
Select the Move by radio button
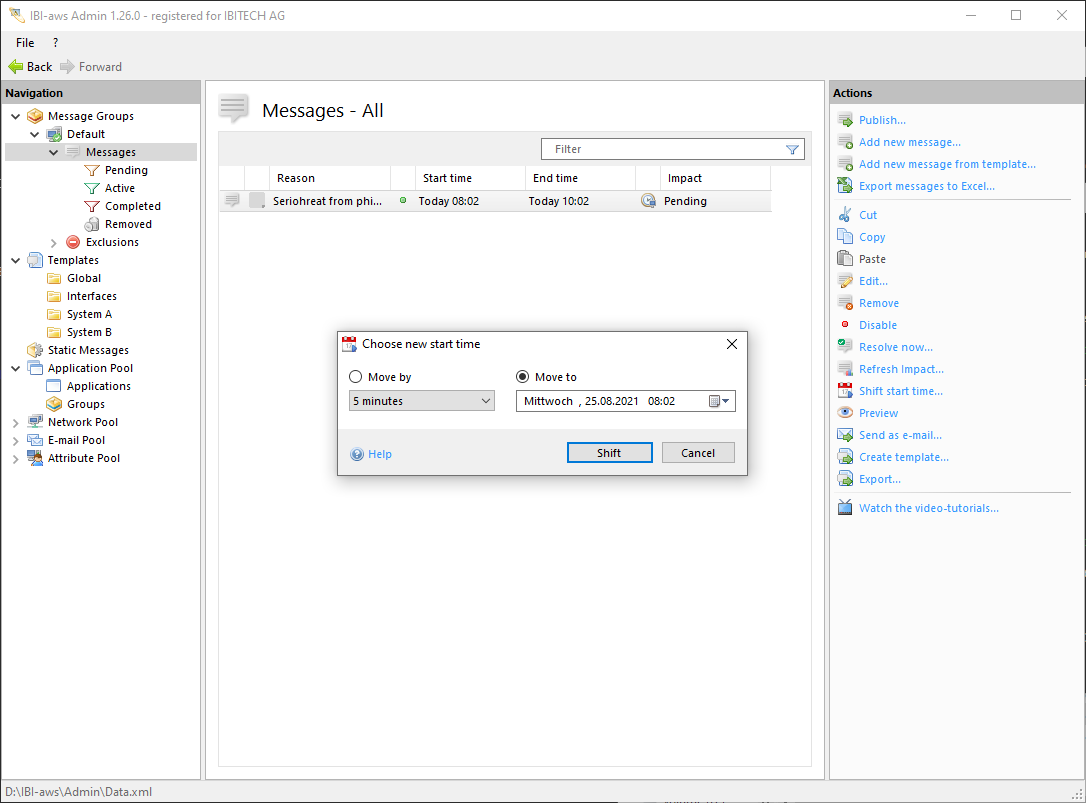[356, 377]
